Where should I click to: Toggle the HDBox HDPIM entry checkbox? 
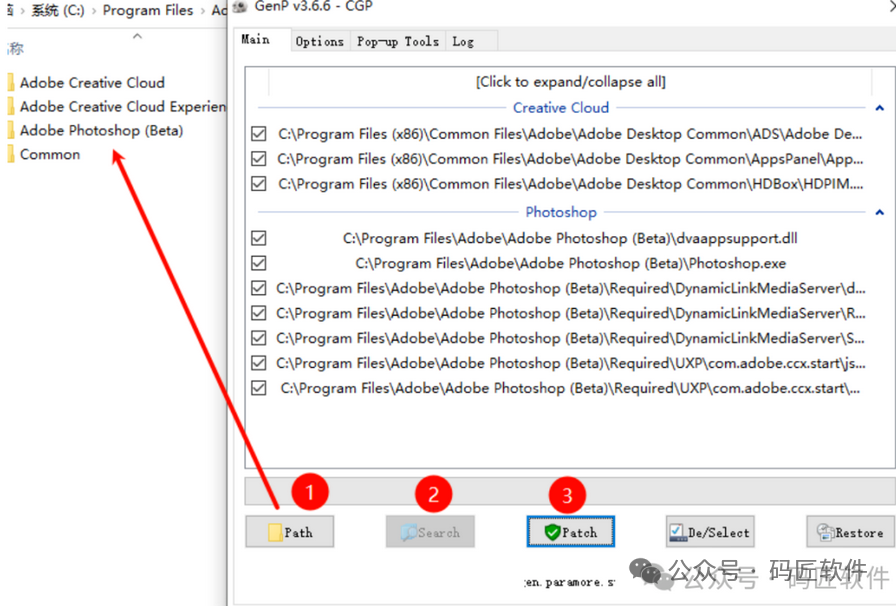point(259,184)
